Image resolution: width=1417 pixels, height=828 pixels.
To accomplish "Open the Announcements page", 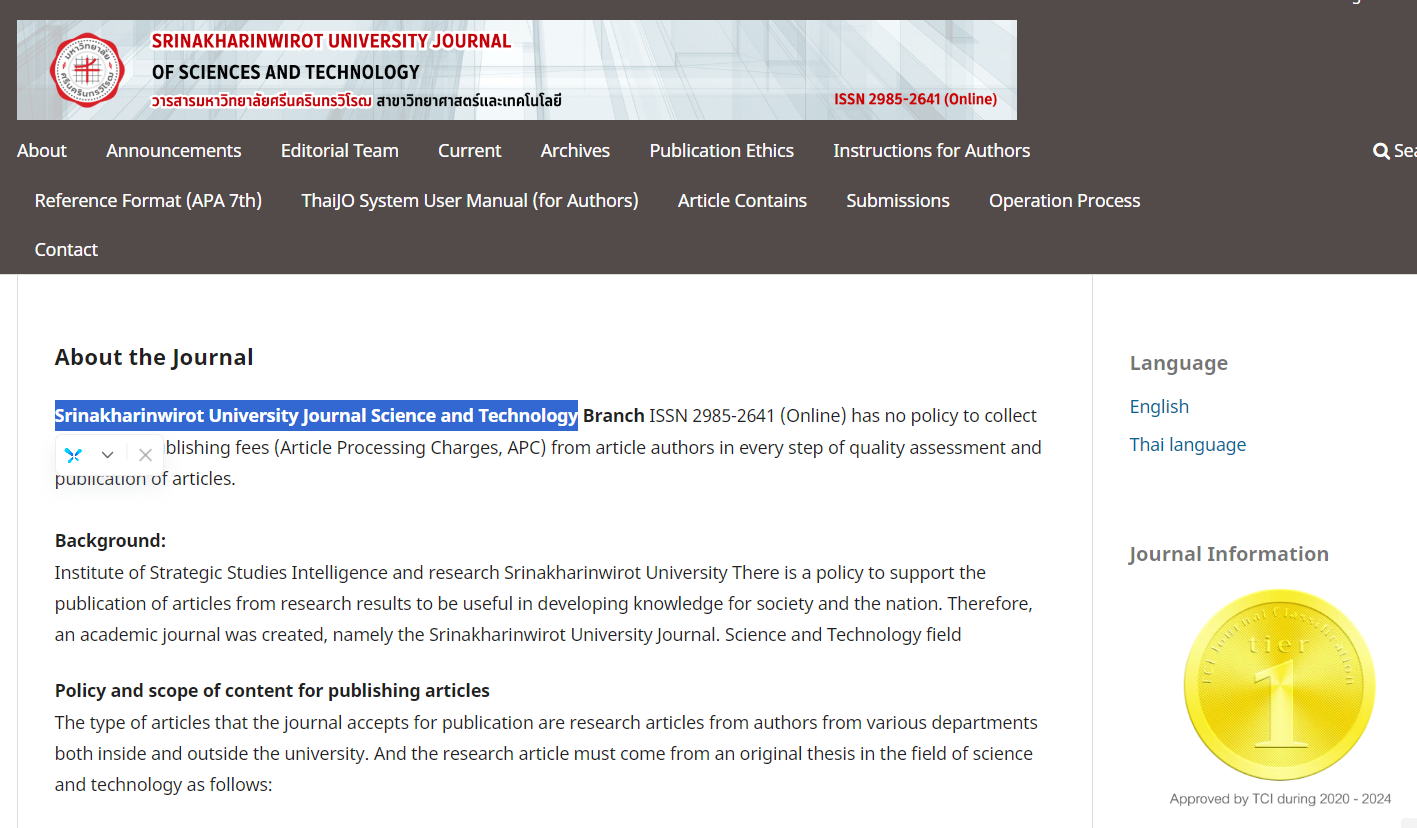I will tap(174, 150).
